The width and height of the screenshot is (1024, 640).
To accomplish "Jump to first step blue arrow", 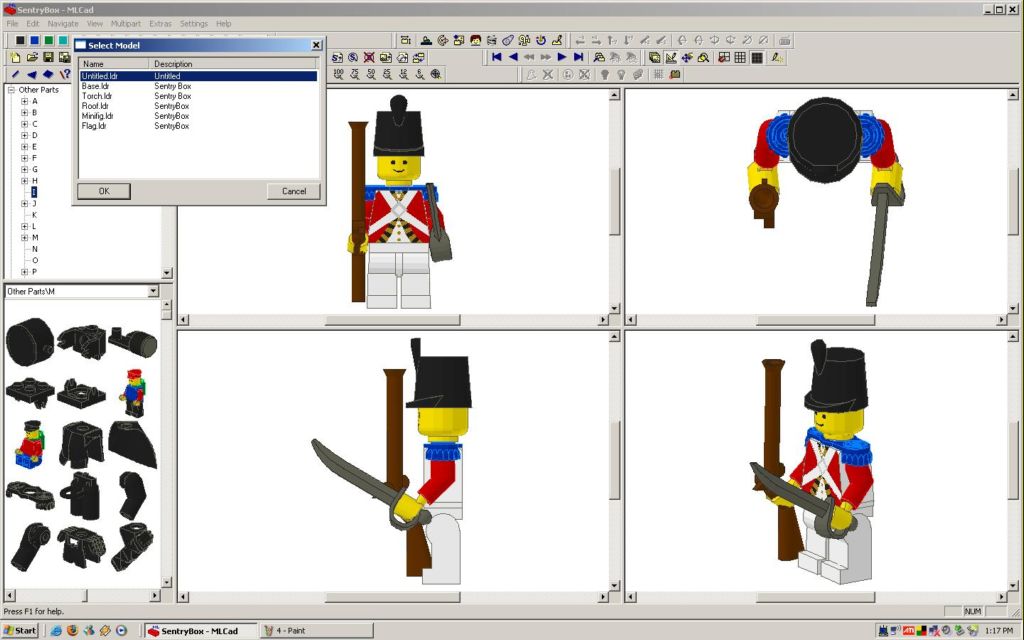I will [496, 57].
